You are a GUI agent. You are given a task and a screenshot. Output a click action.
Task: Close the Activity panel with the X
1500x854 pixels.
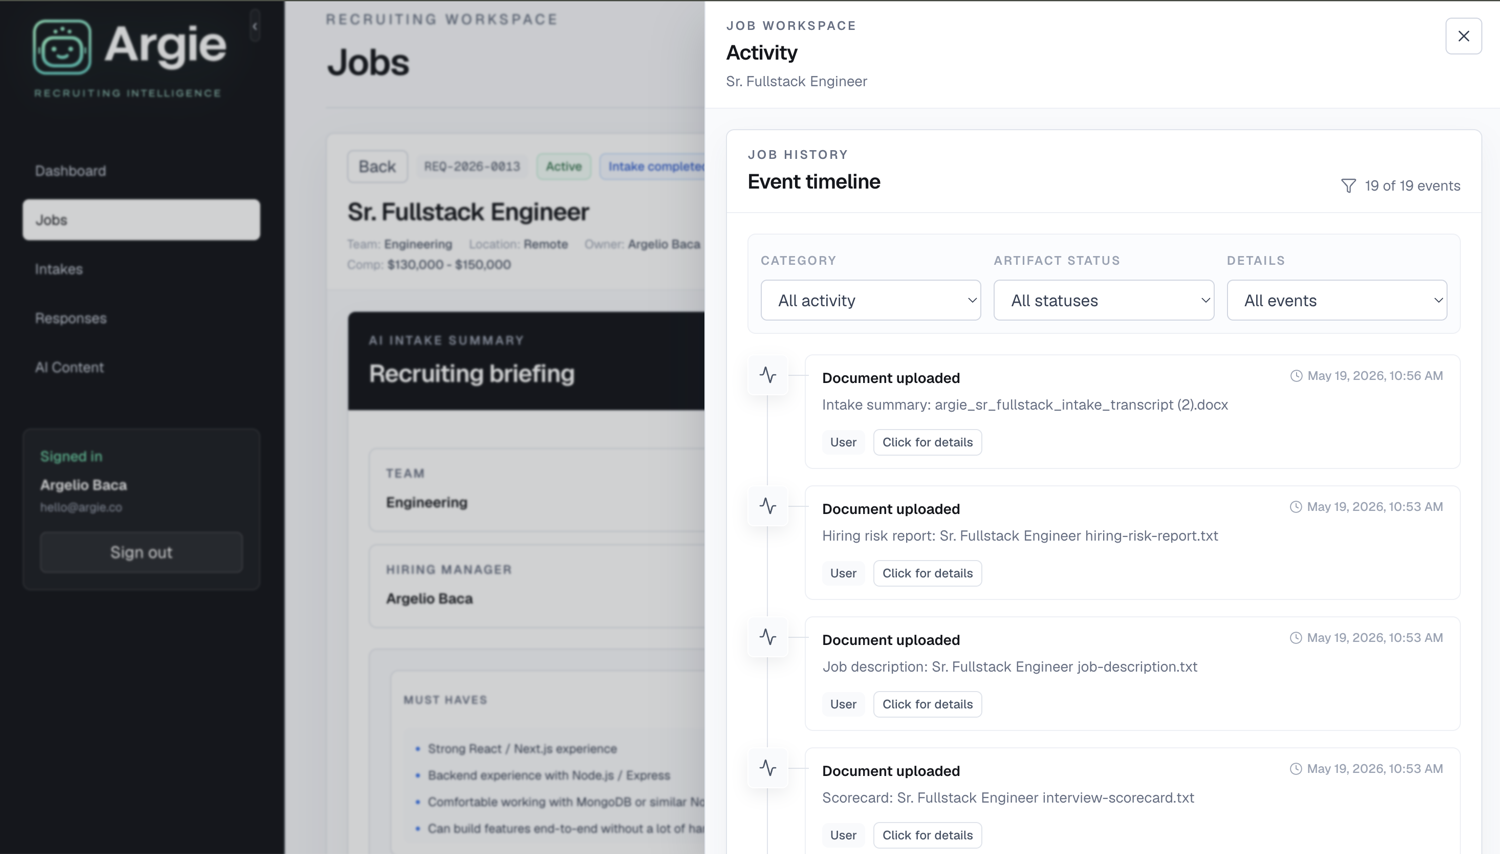tap(1463, 36)
